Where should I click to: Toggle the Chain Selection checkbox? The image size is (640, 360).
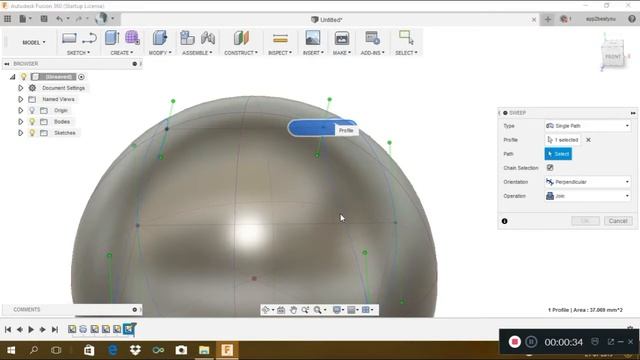click(x=550, y=168)
